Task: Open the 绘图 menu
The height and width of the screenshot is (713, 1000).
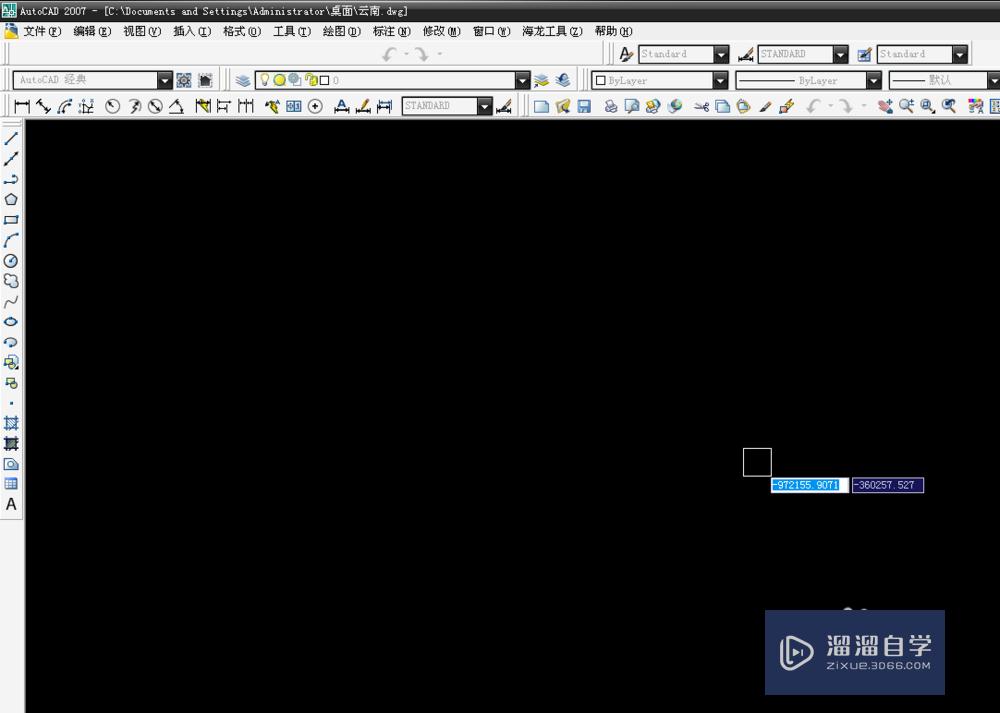Action: pyautogui.click(x=340, y=31)
